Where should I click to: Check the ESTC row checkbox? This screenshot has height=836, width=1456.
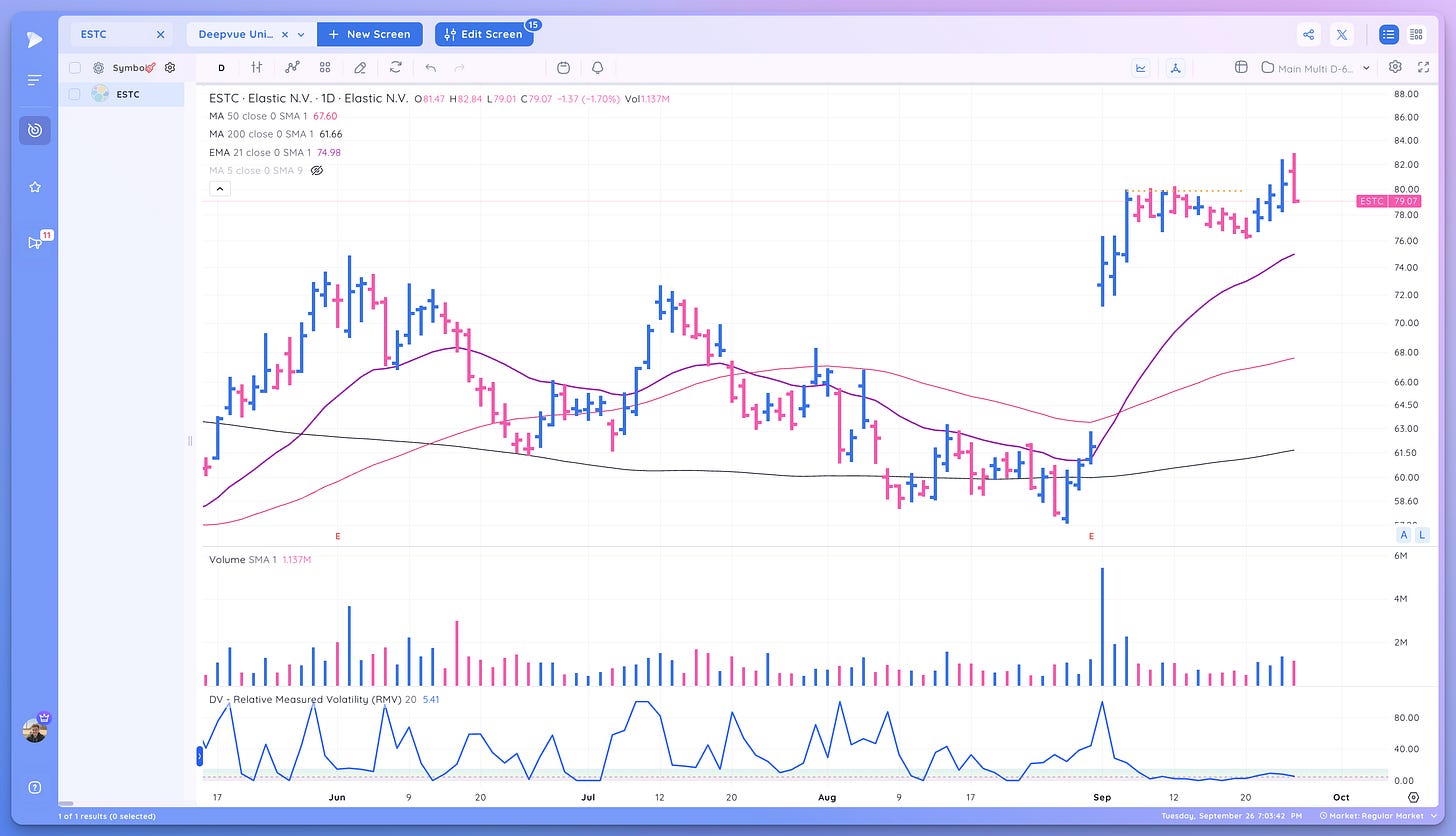tap(74, 94)
